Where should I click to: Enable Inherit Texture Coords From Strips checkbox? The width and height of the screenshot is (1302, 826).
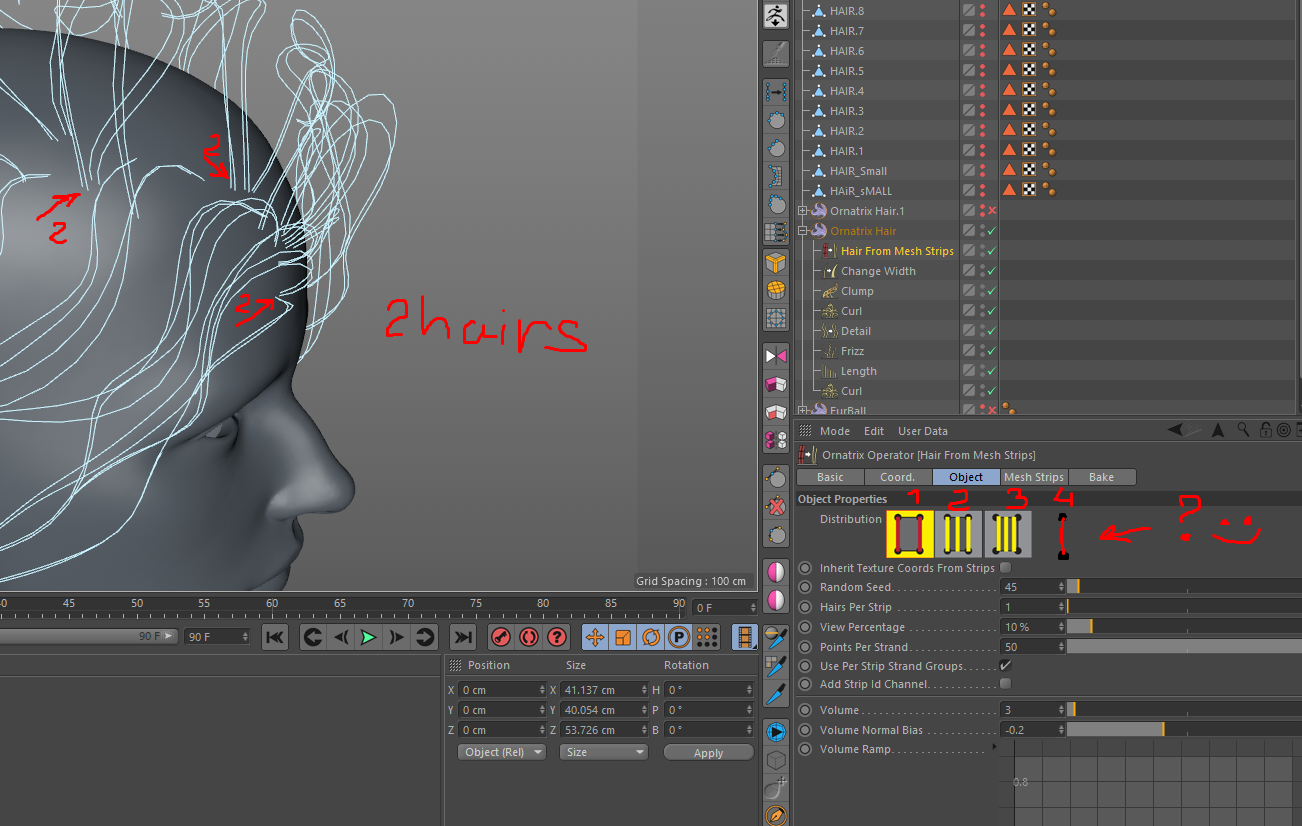1006,568
